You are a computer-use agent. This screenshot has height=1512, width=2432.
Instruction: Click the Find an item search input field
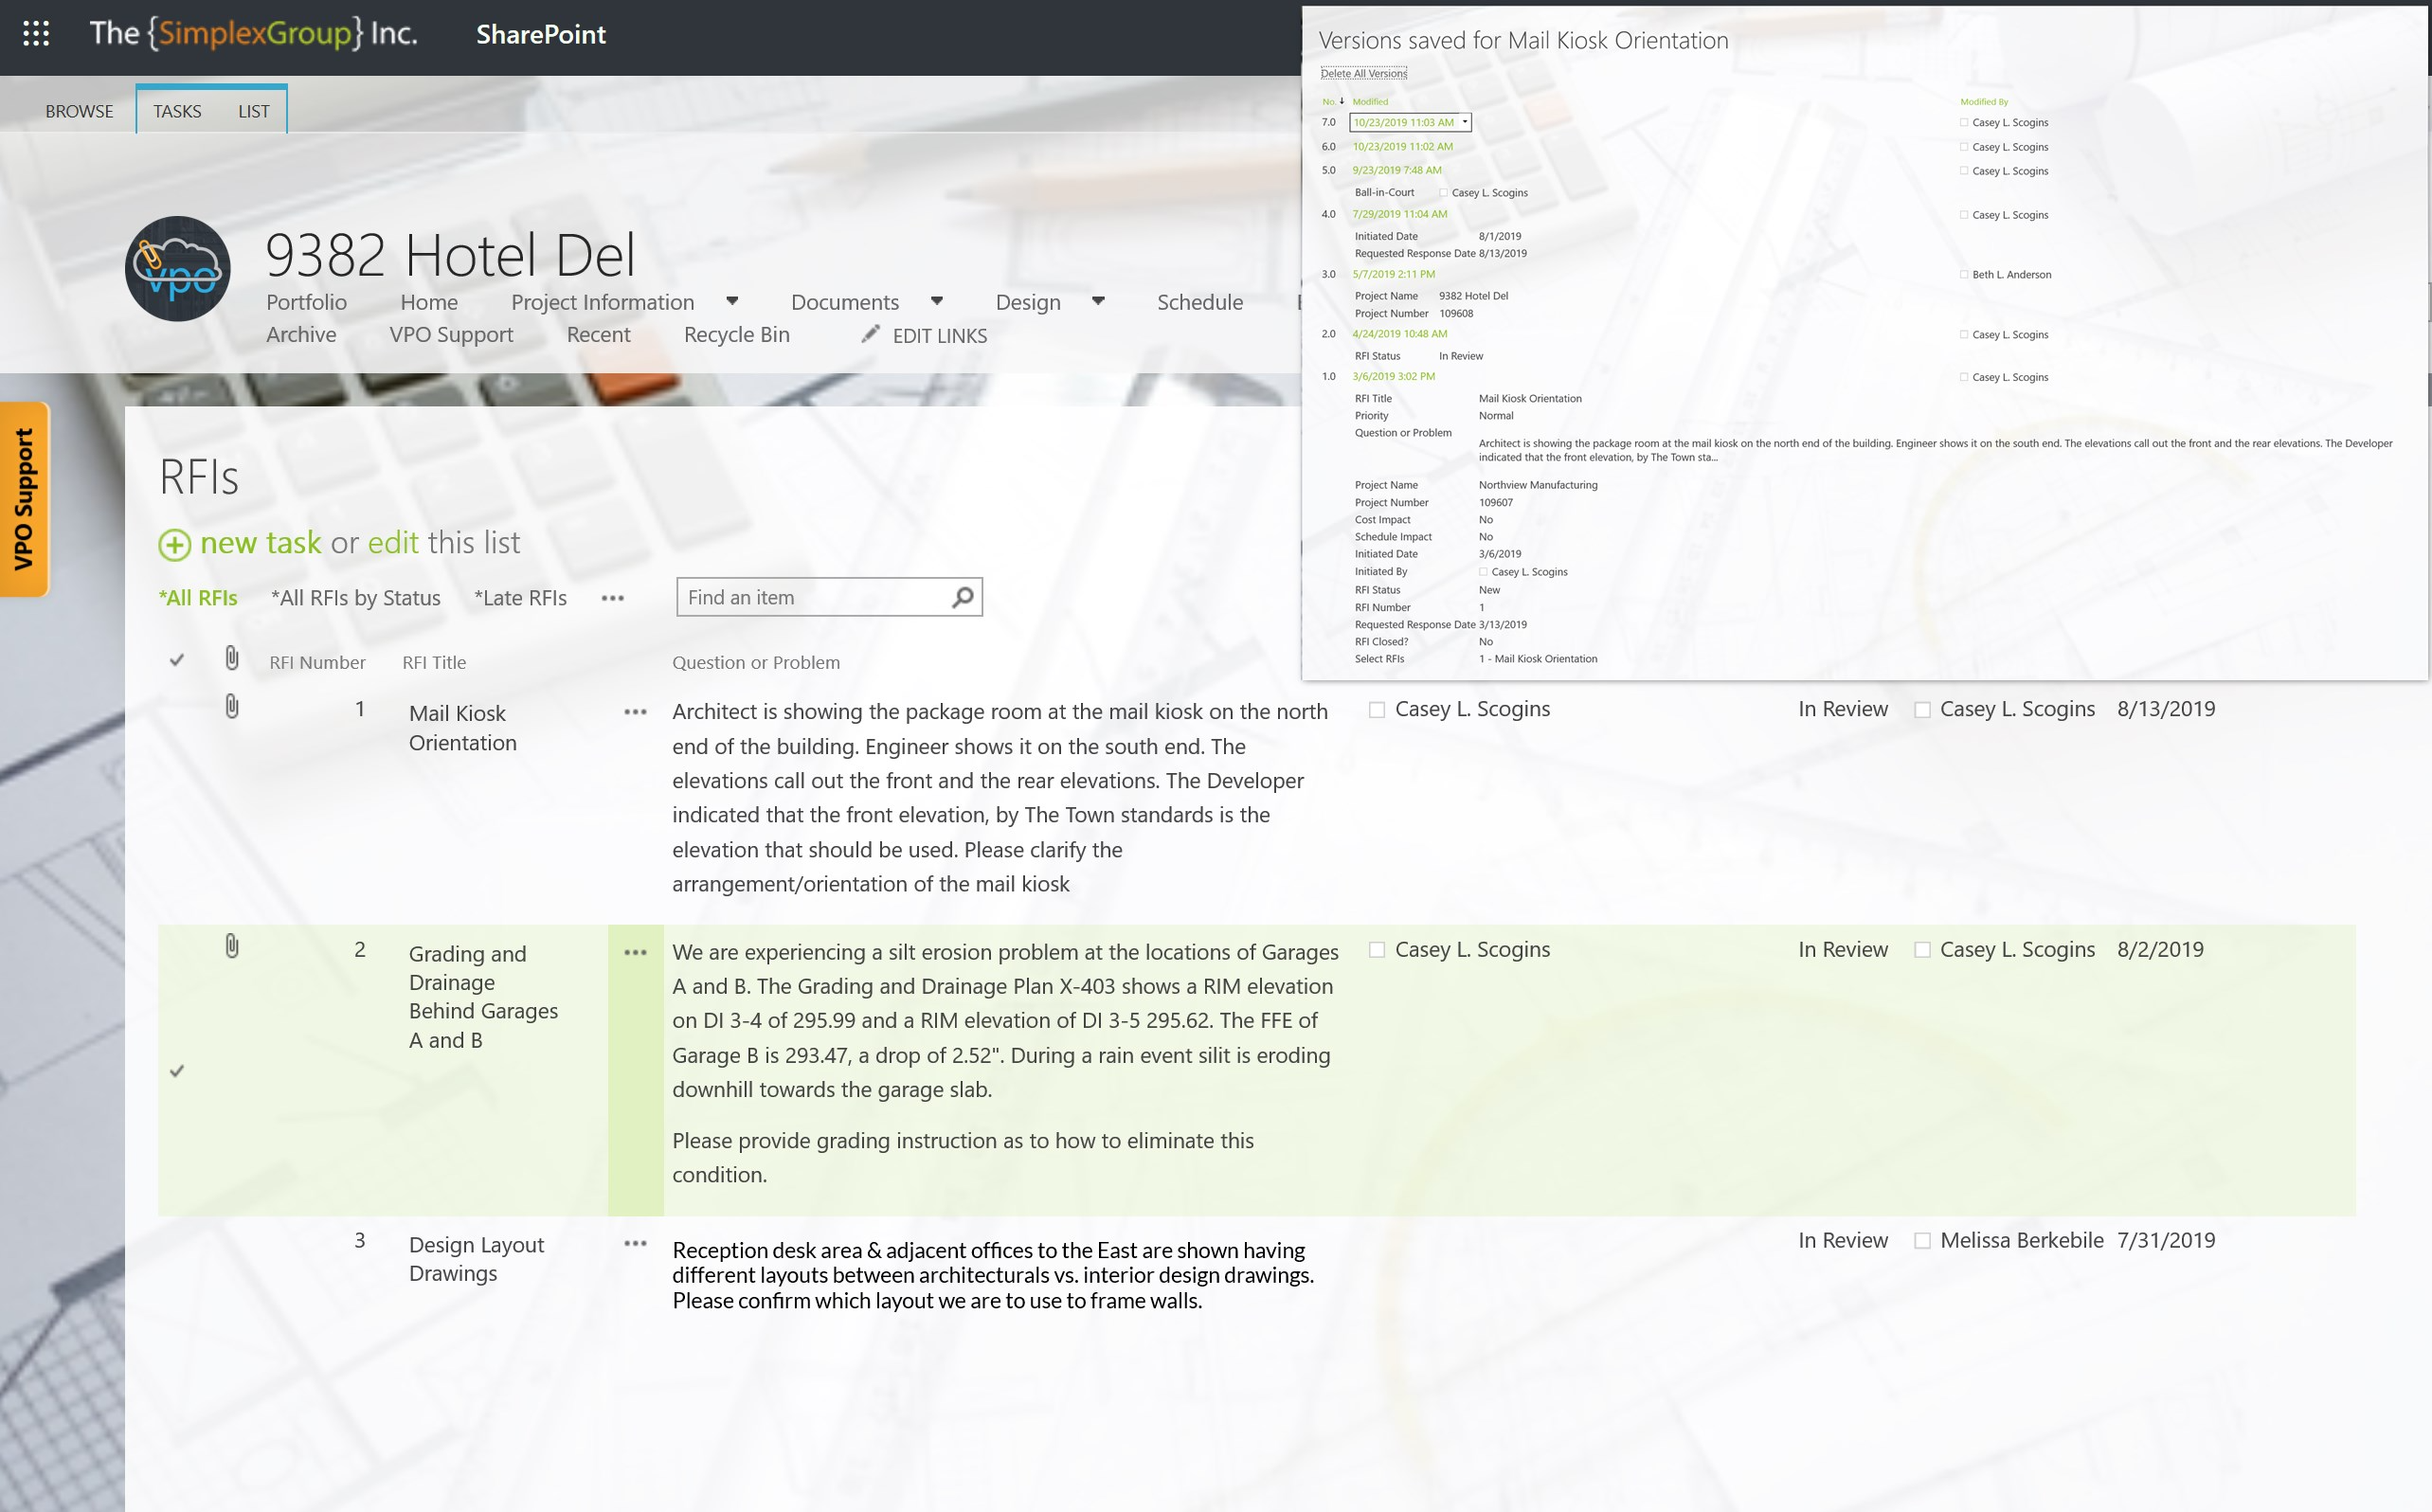coord(812,596)
